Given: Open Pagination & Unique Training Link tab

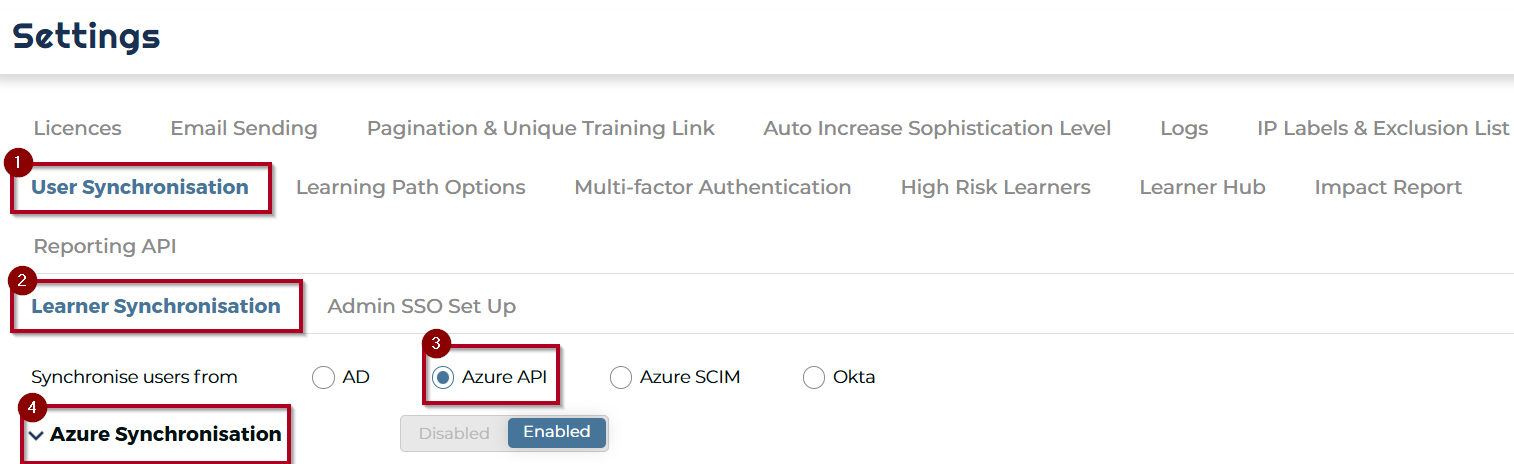Looking at the screenshot, I should pyautogui.click(x=541, y=129).
